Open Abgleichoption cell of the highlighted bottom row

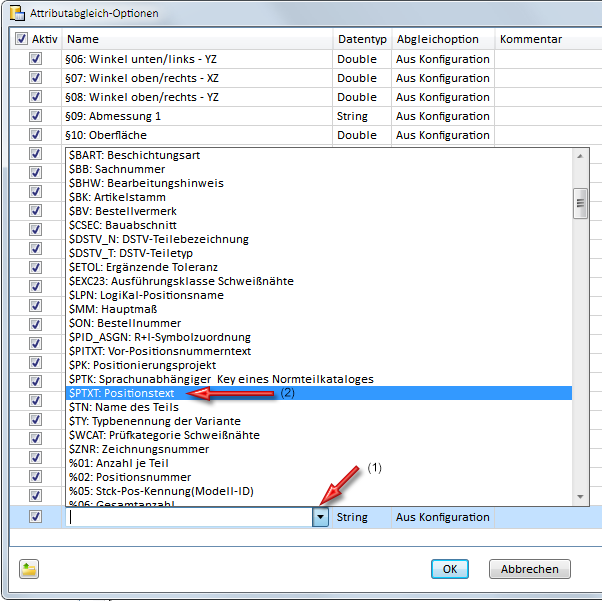click(x=443, y=517)
